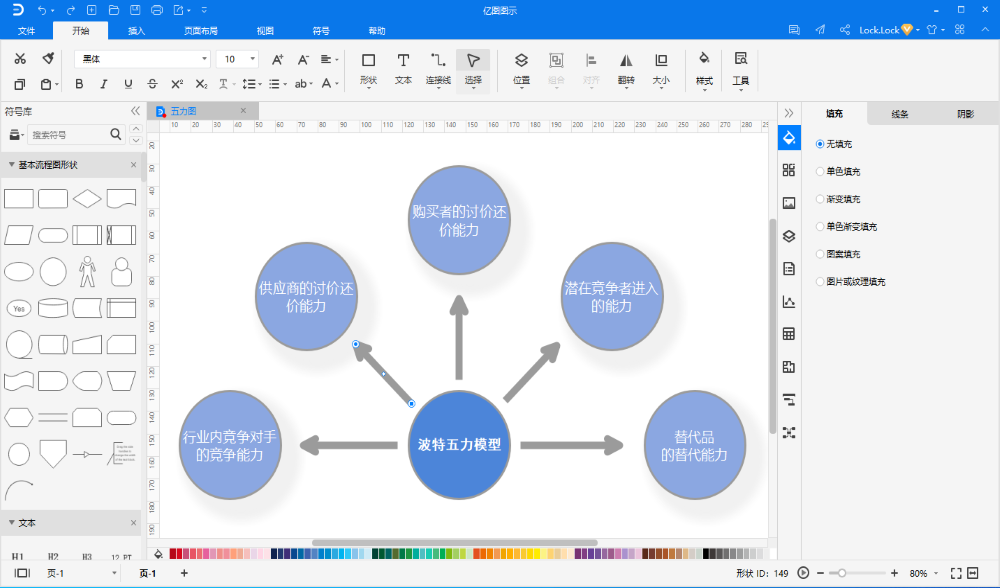Open the 大小 size tool
This screenshot has height=588, width=1000.
[661, 69]
